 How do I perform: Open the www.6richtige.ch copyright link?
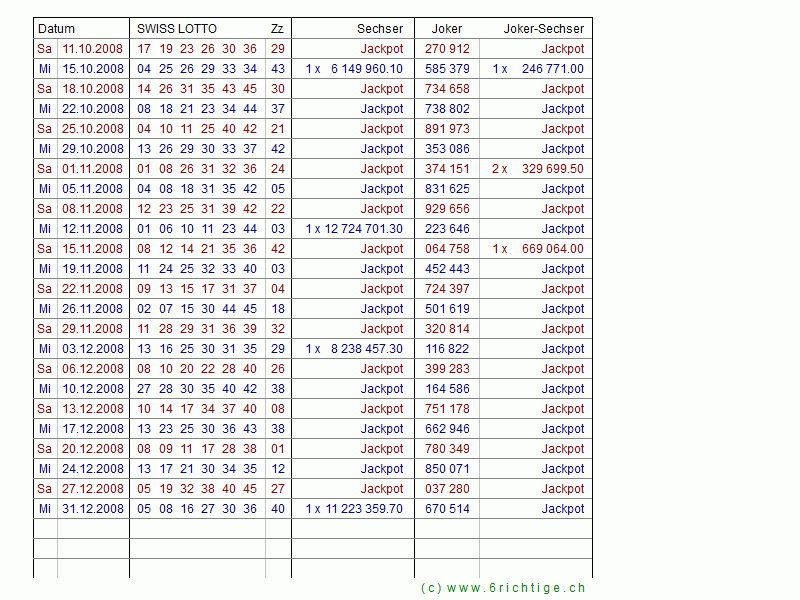[503, 588]
